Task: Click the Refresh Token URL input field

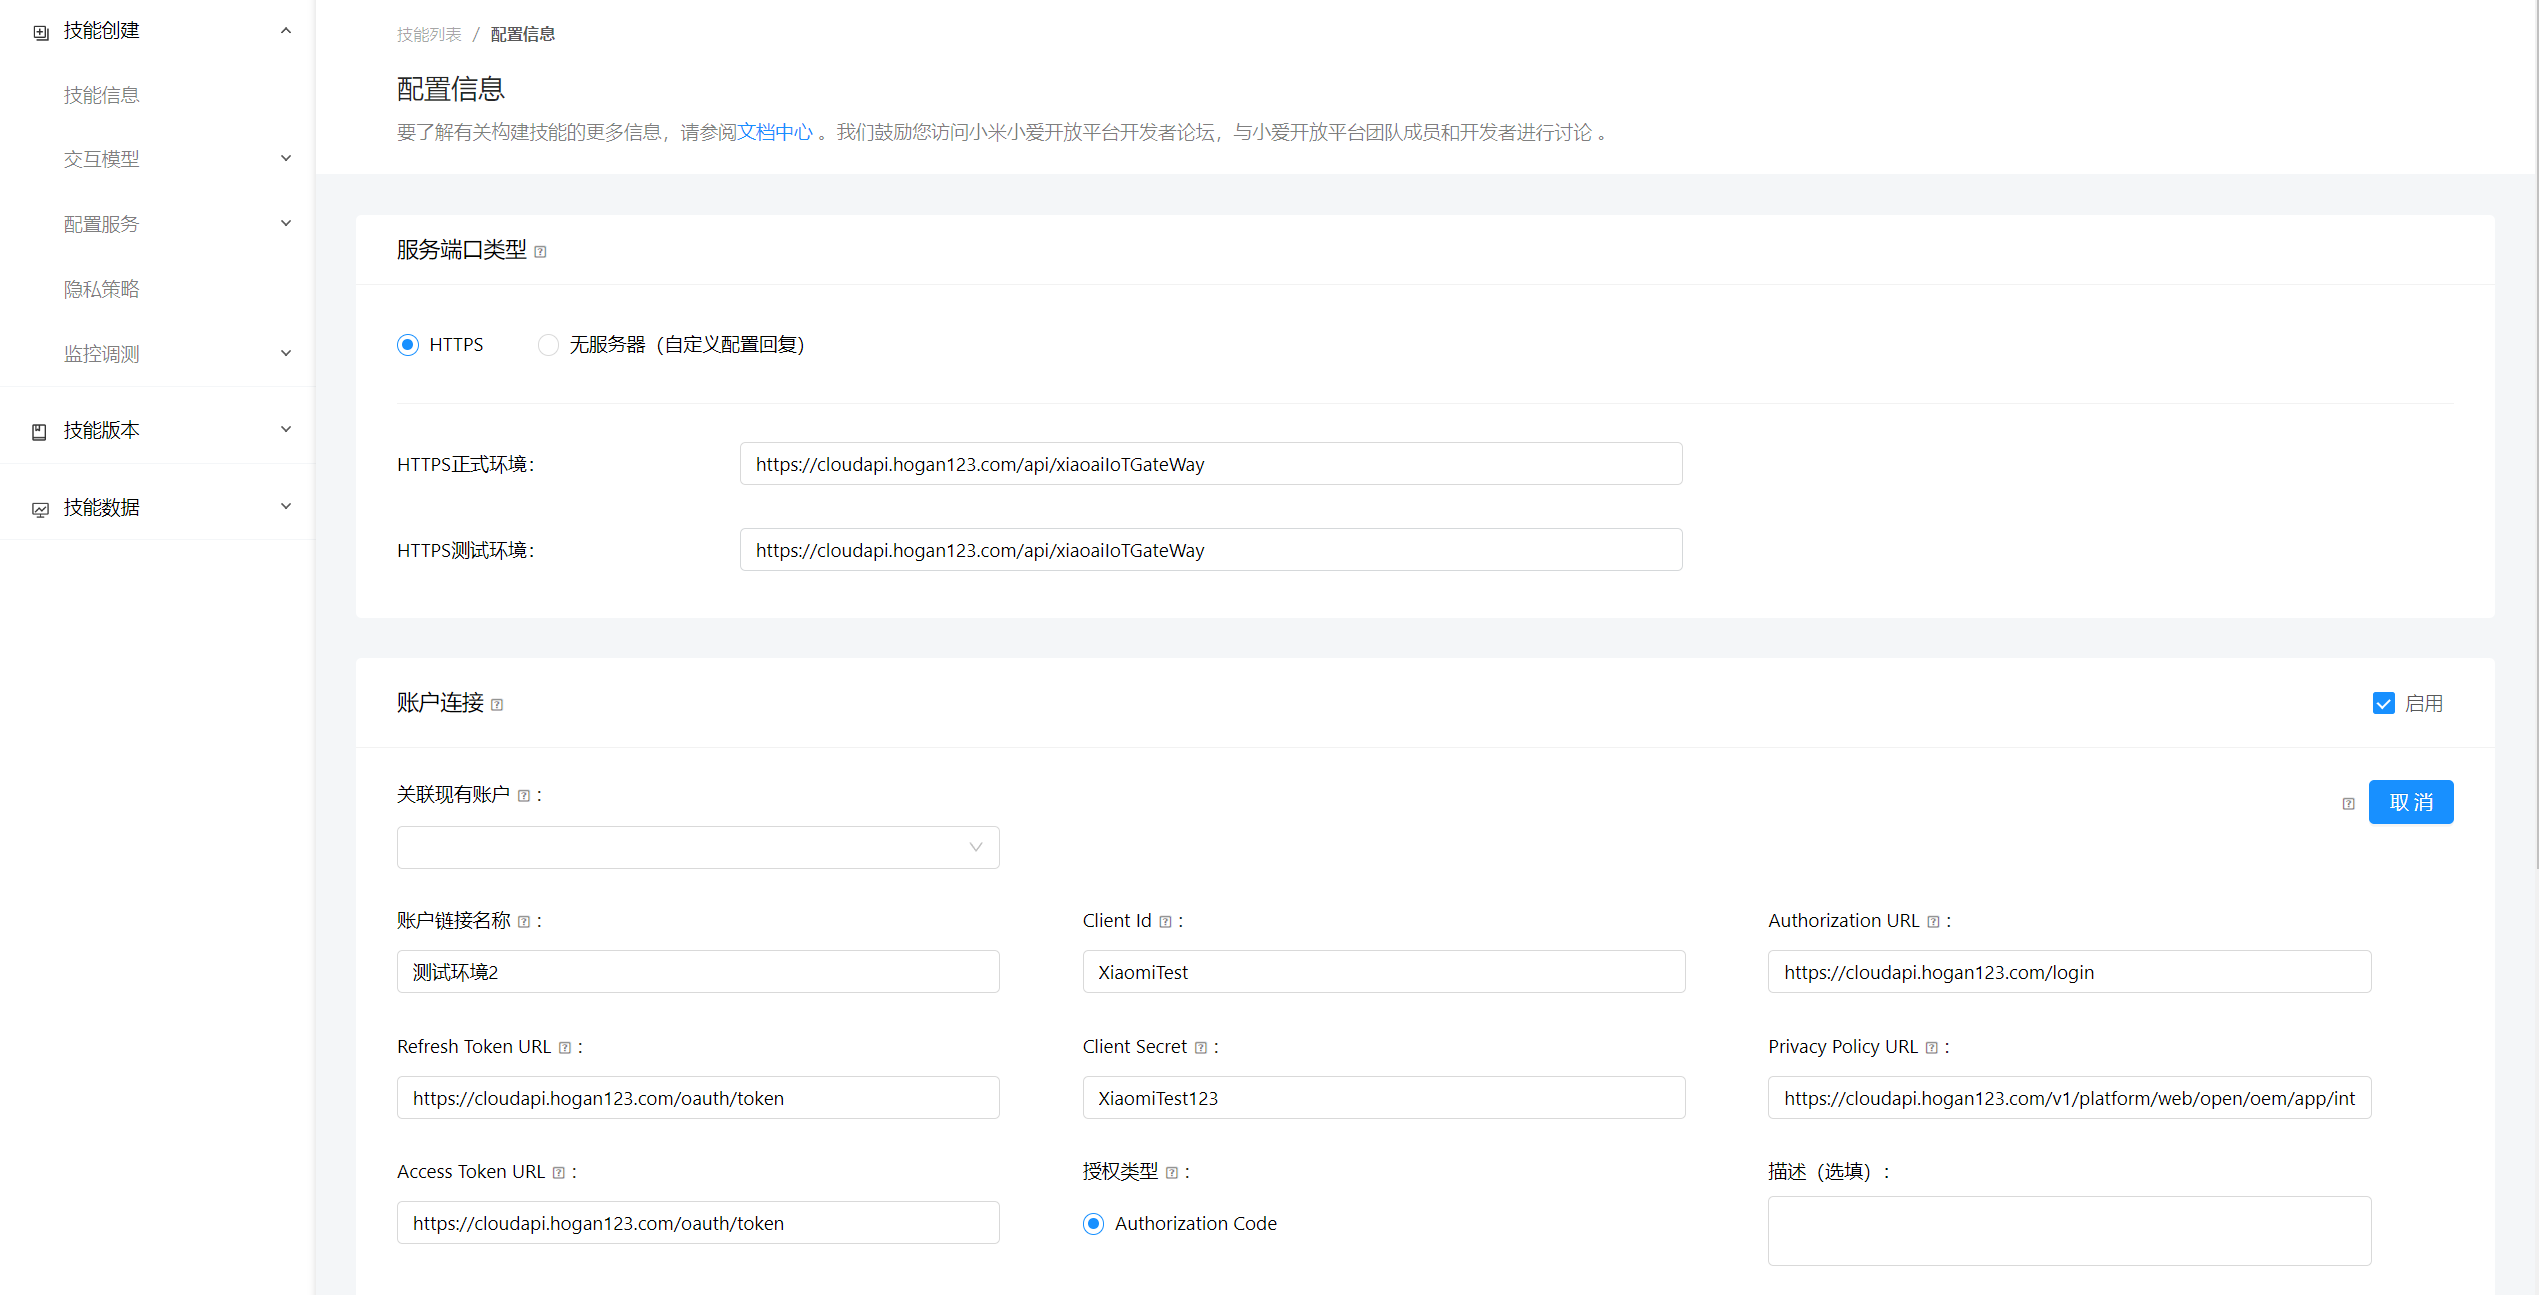Action: [698, 1098]
